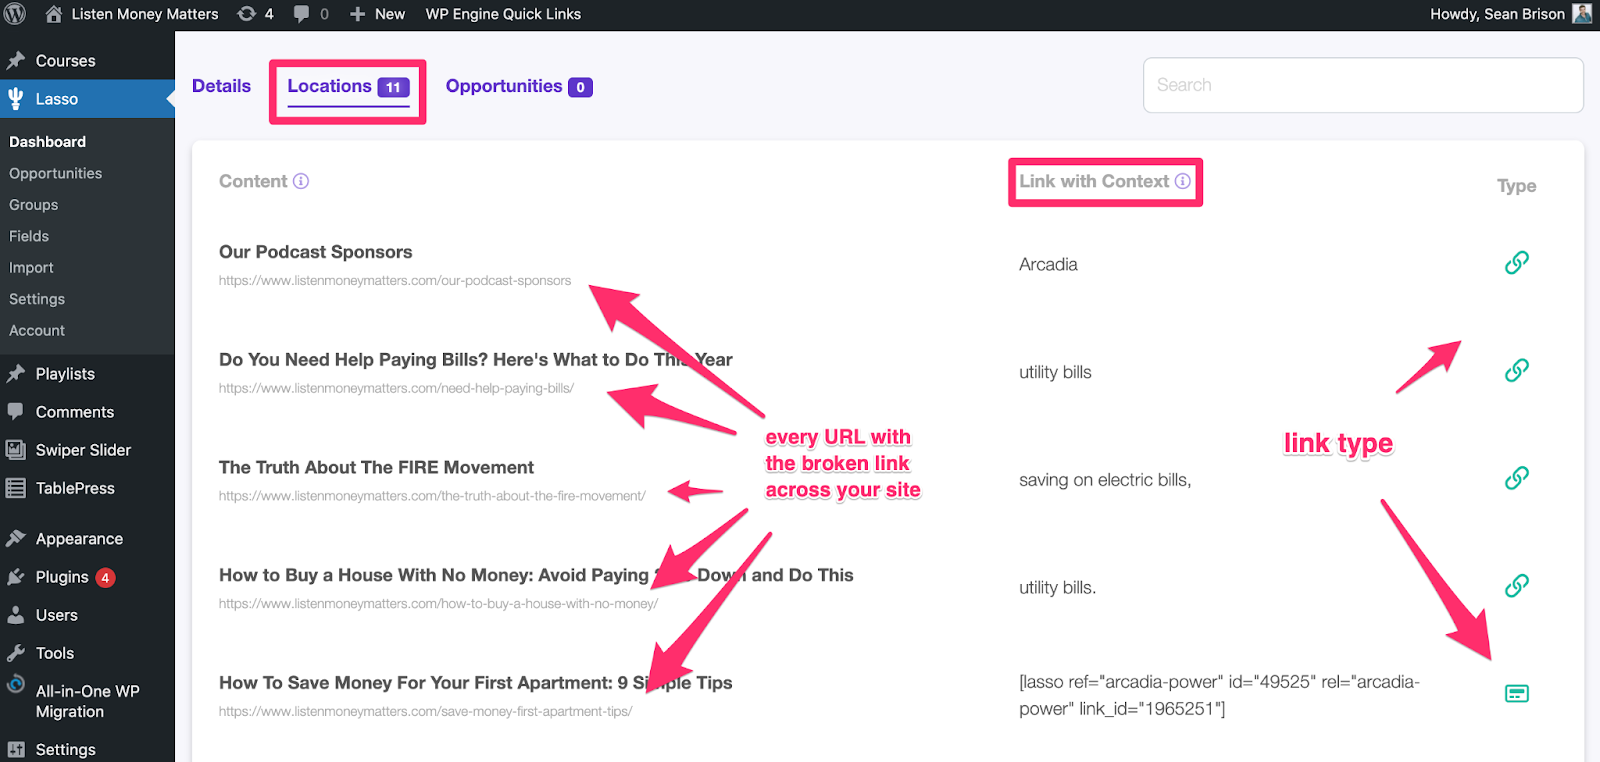Viewport: 1600px width, 762px height.
Task: Open How to Buy a House post title
Action: click(536, 575)
